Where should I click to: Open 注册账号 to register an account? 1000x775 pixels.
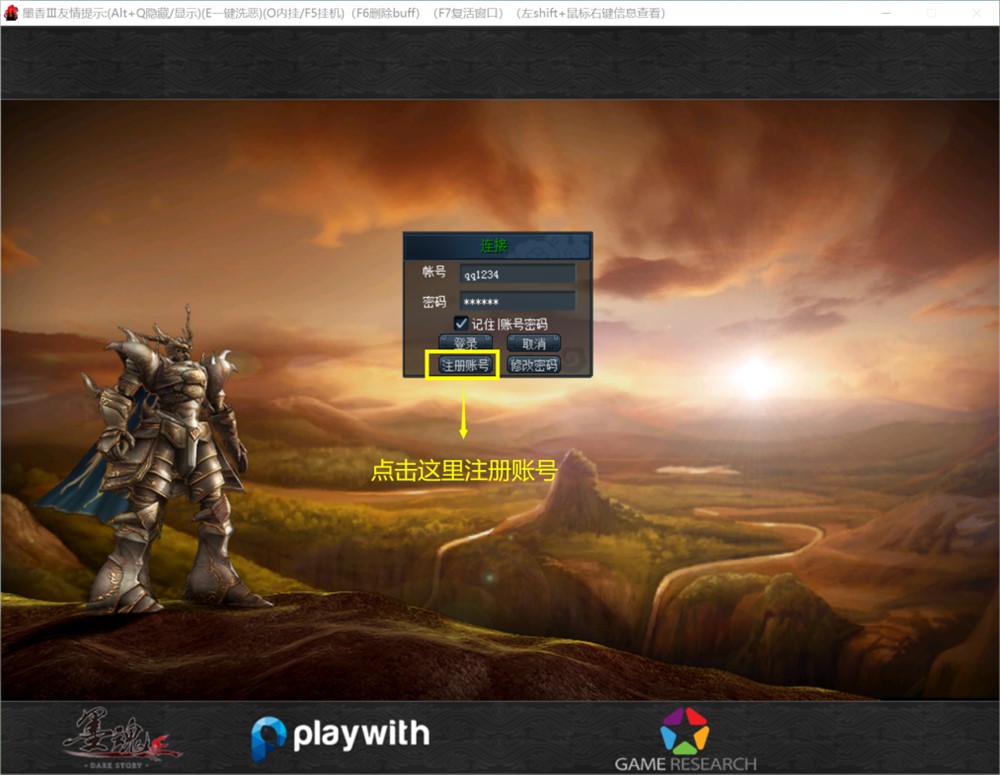(465, 365)
